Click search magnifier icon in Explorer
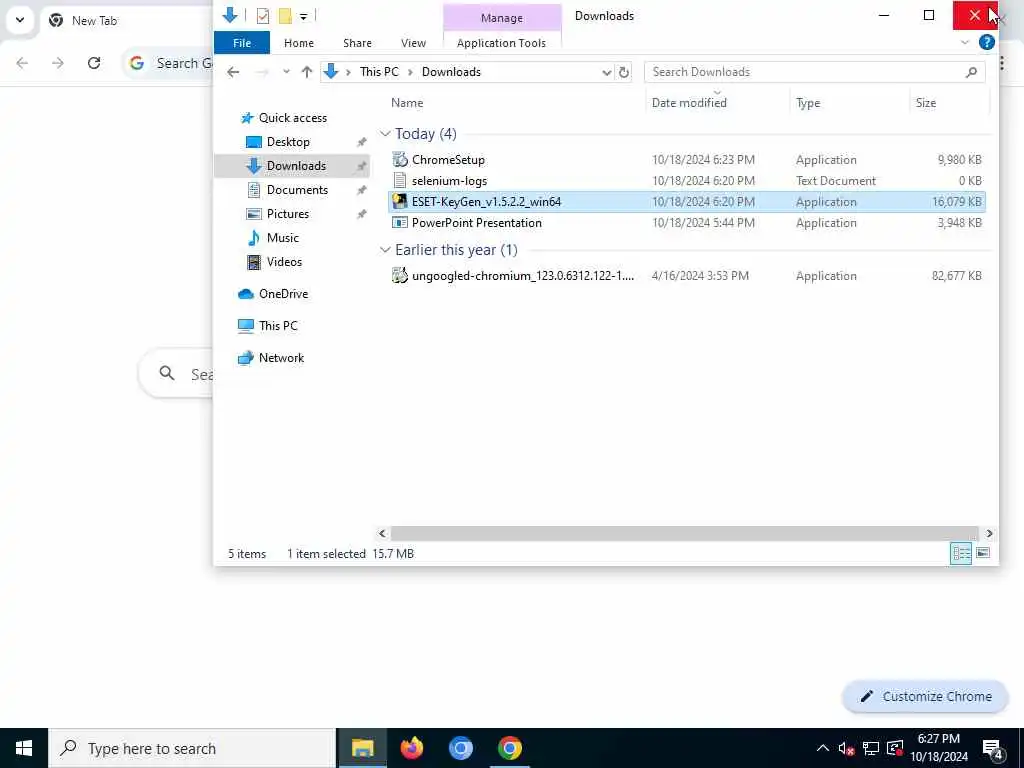Image resolution: width=1024 pixels, height=768 pixels. (x=971, y=72)
